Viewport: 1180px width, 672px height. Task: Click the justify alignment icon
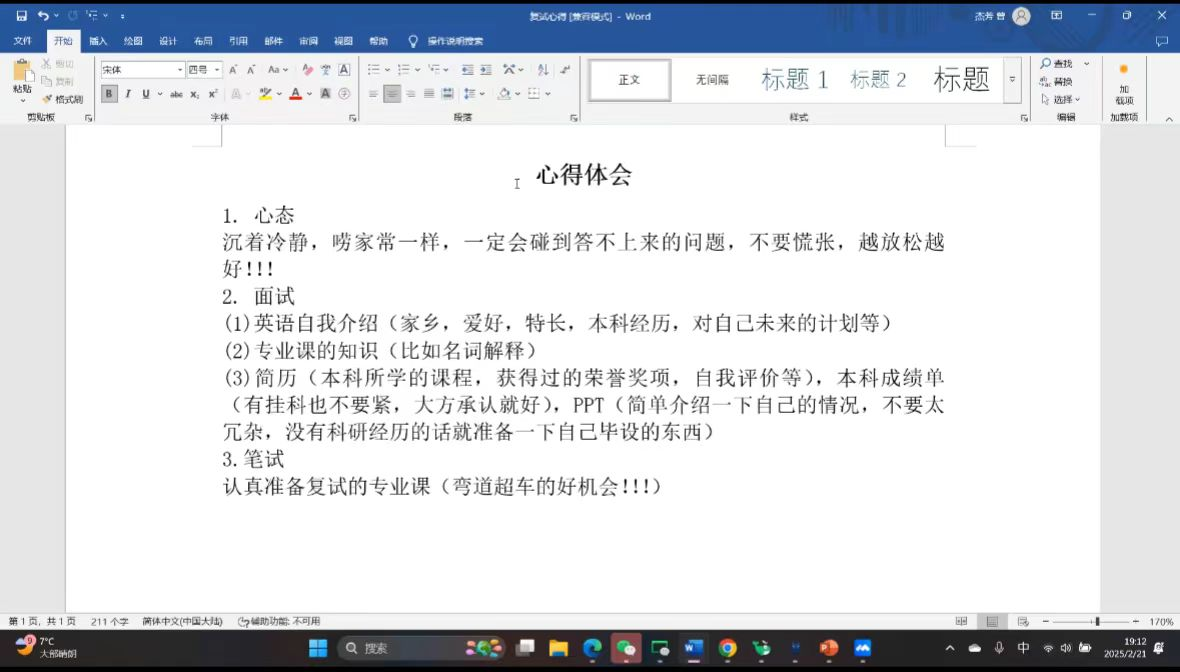[x=429, y=94]
